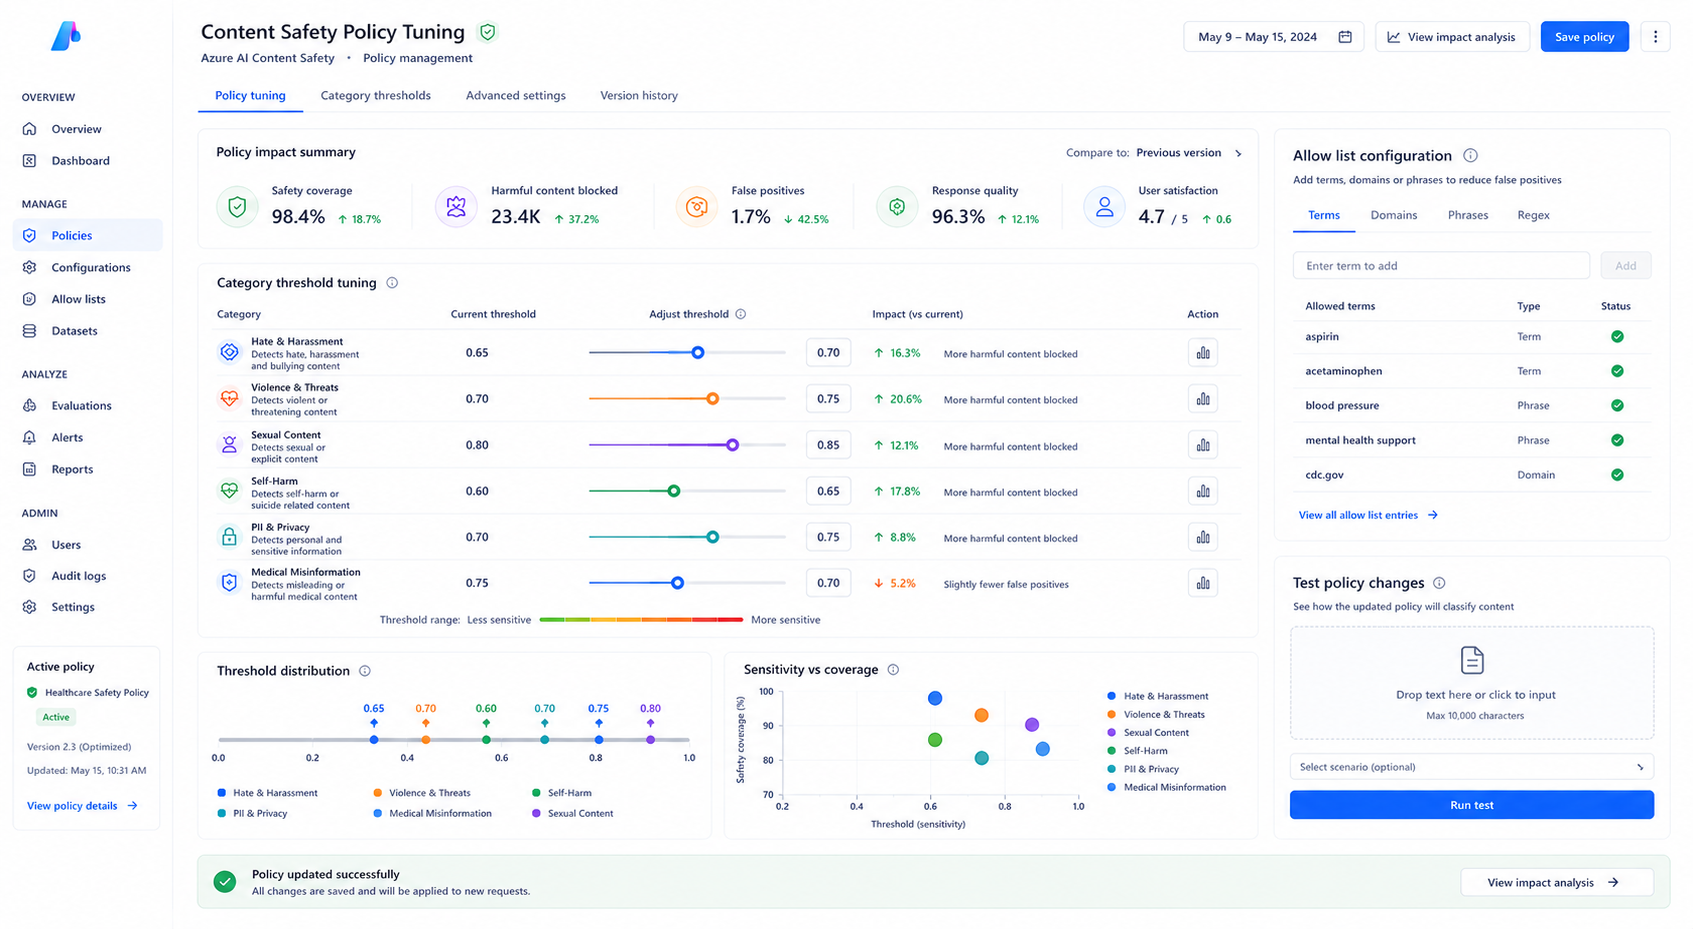The height and width of the screenshot is (929, 1693).
Task: Select the Phrases allow list tab
Action: tap(1467, 215)
